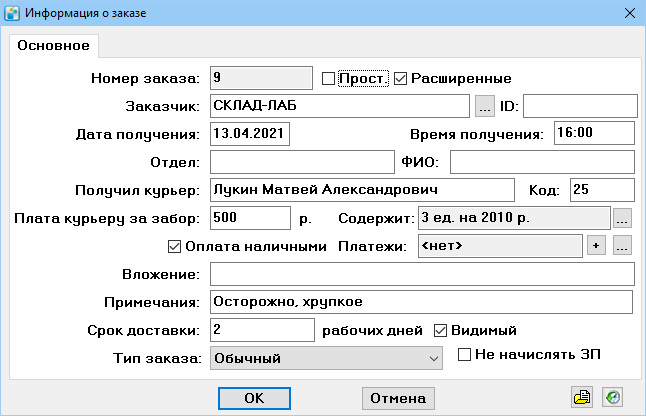Switch to the Основное tab
Screen dimensions: 646x416
point(54,45)
